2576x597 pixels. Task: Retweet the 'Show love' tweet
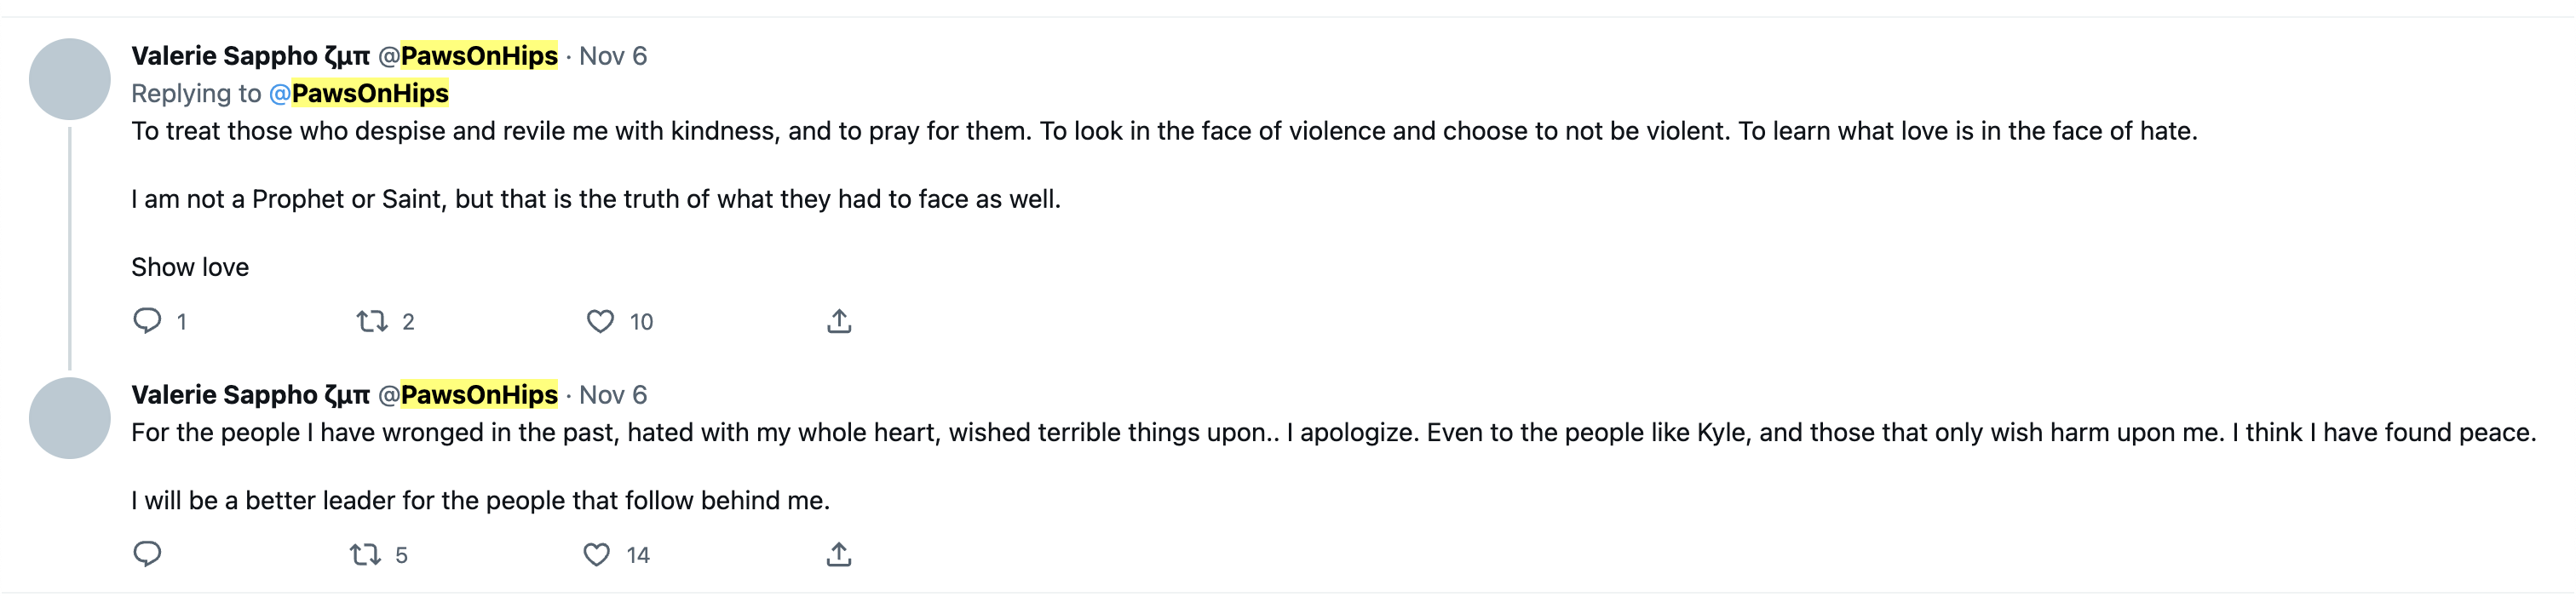tap(372, 321)
